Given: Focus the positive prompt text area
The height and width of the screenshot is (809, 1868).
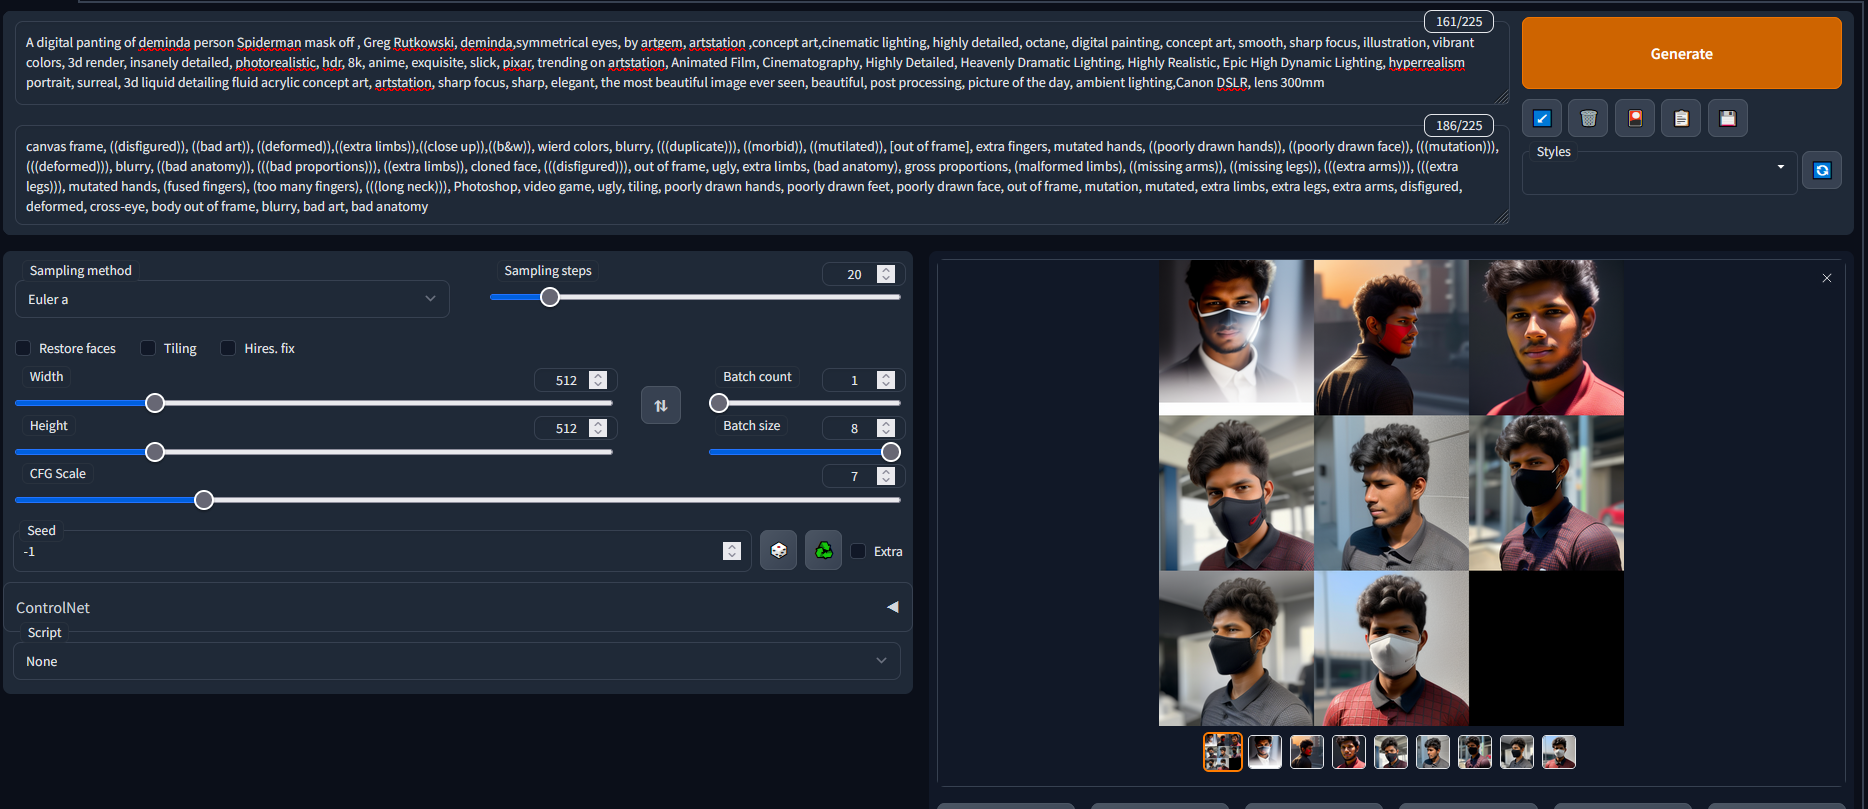Looking at the screenshot, I should pos(762,63).
